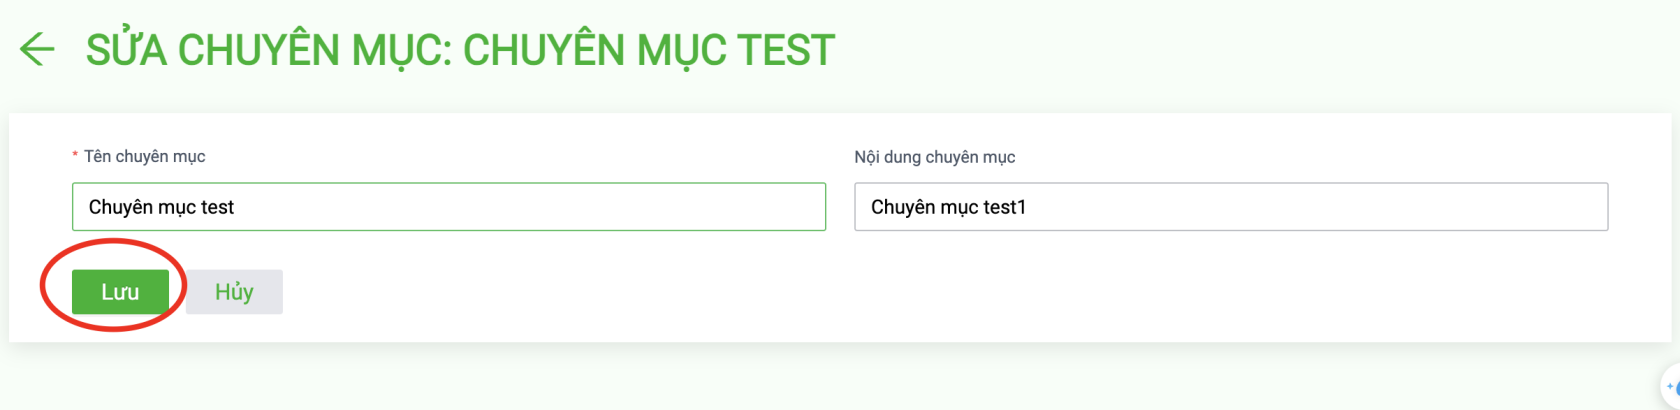Open the floating chat widget at bottom-right edge
The image size is (1680, 410).
tap(1671, 386)
